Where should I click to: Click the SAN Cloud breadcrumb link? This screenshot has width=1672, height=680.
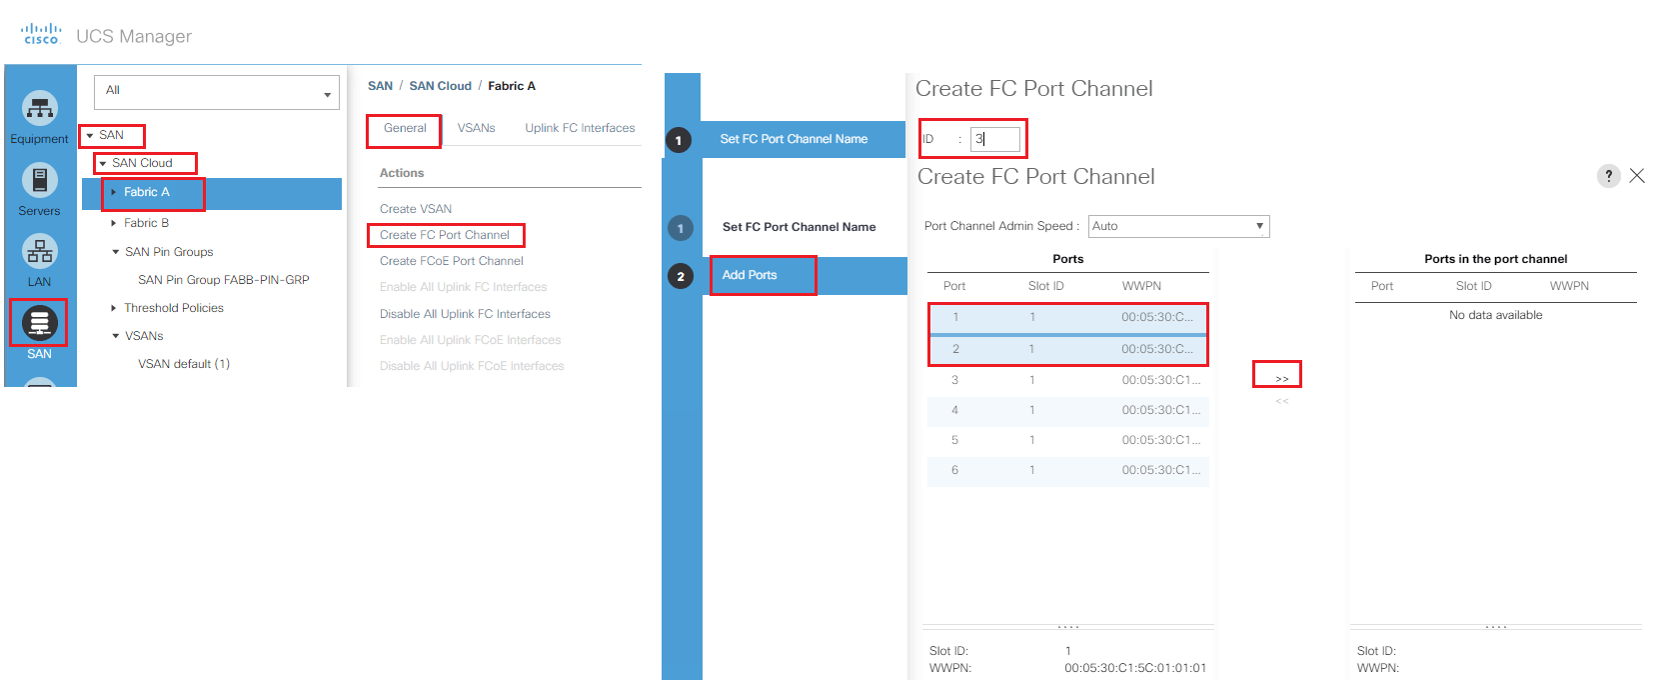[x=440, y=86]
